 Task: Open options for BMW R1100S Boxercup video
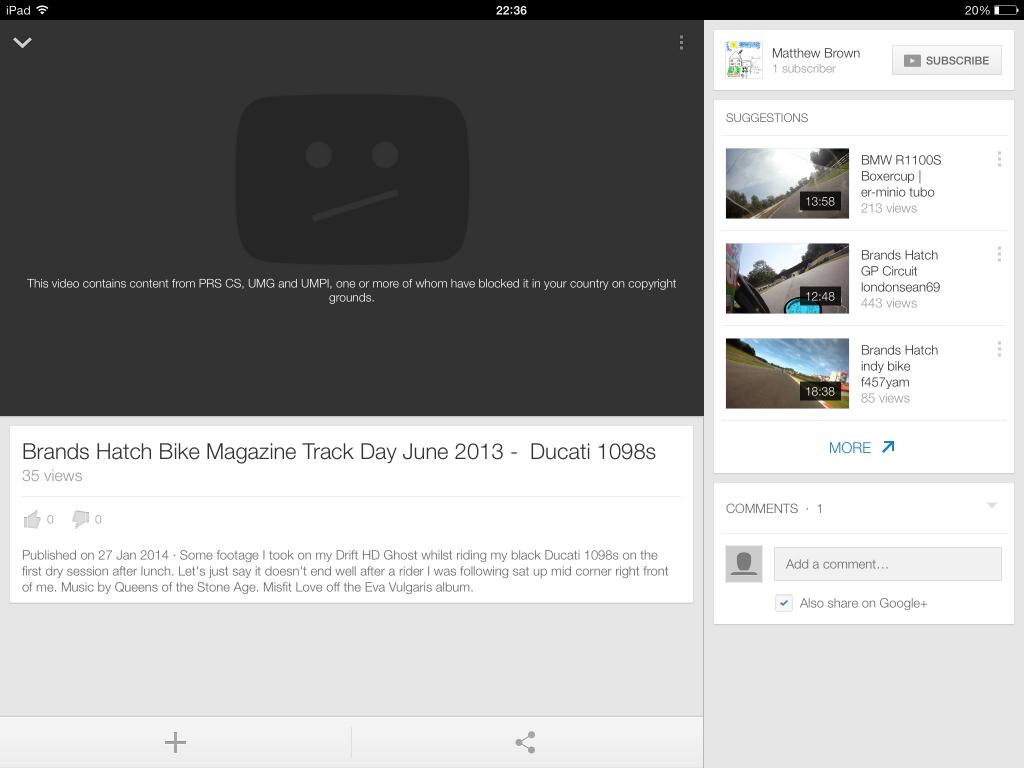(999, 159)
